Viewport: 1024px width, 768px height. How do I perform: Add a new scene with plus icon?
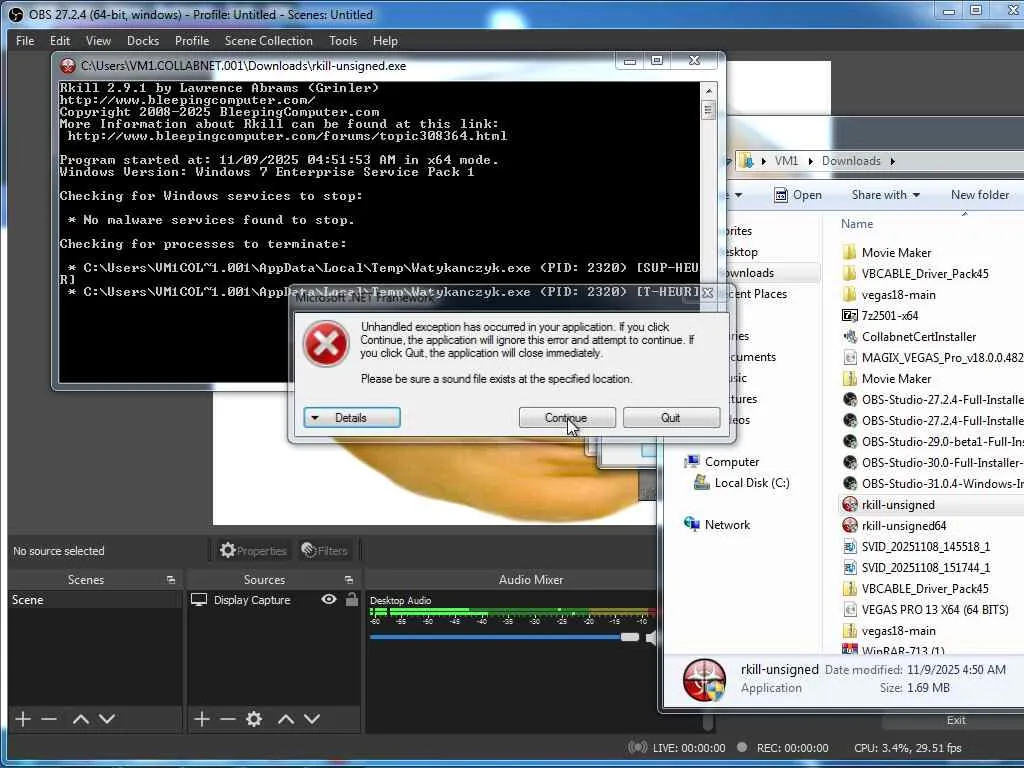(x=23, y=719)
